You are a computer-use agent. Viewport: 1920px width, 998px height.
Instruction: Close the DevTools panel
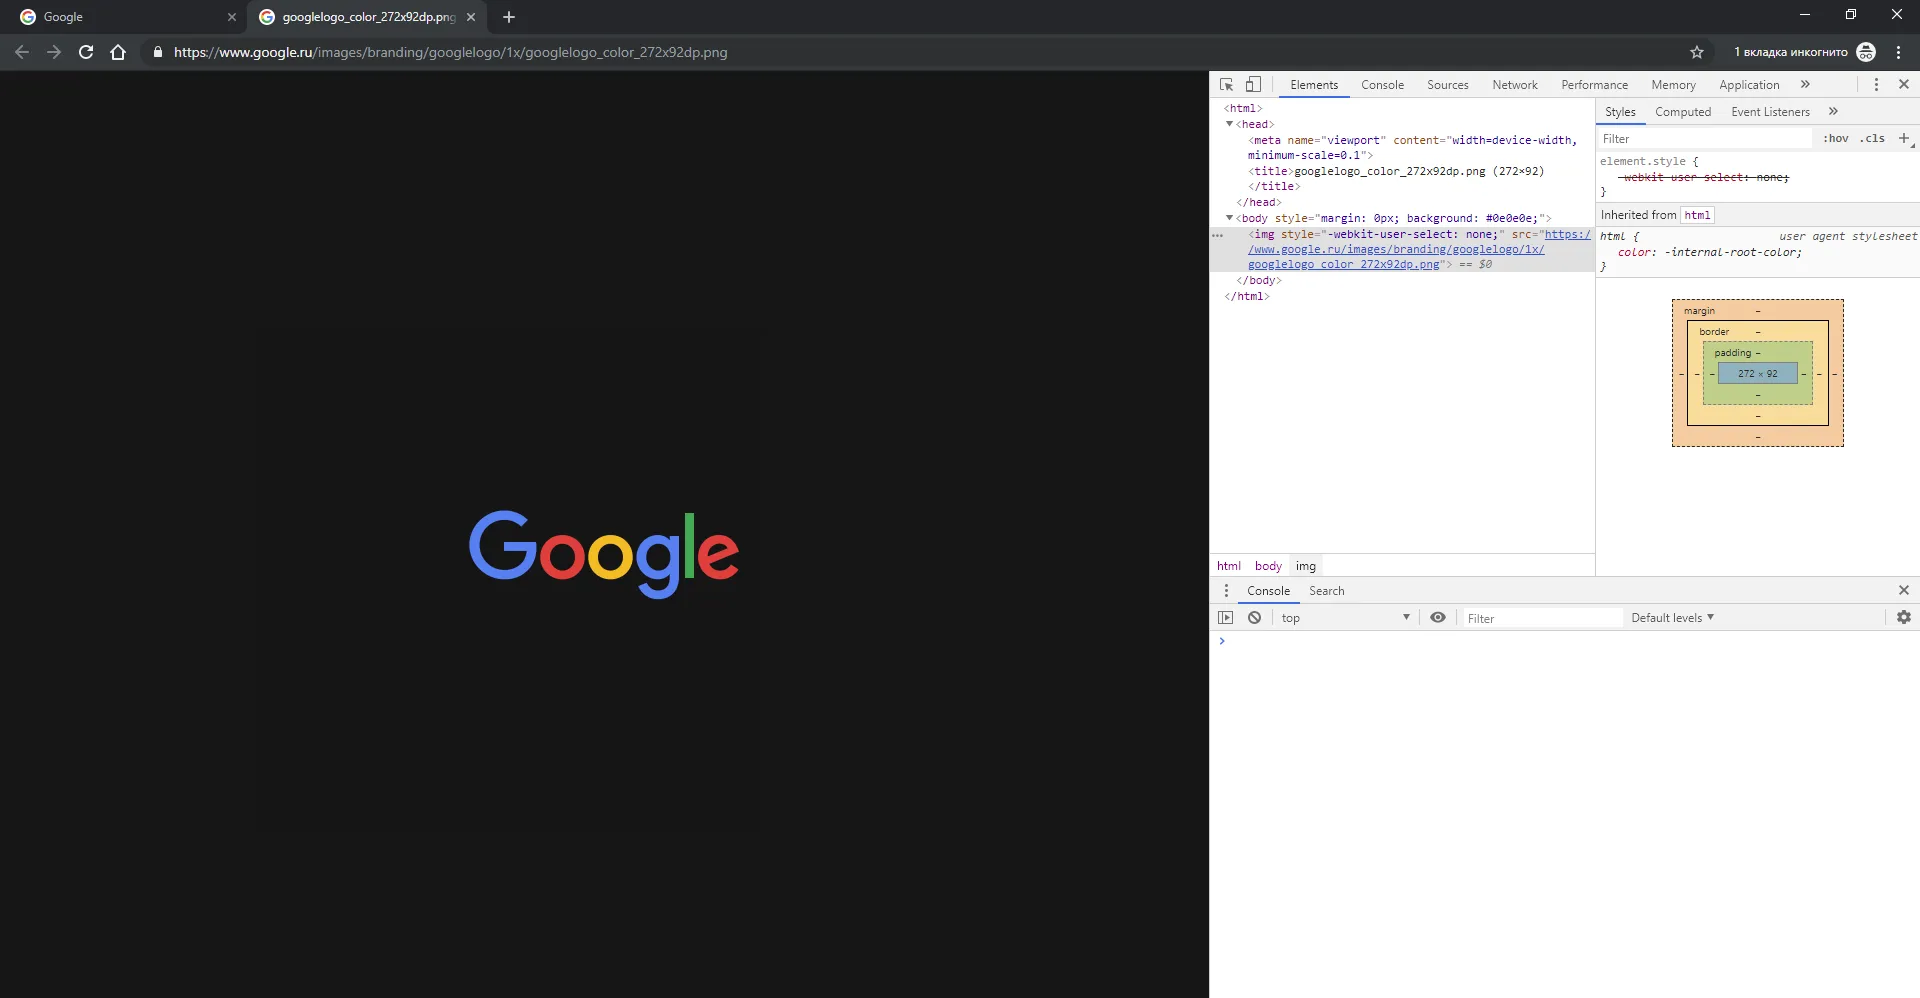point(1904,85)
